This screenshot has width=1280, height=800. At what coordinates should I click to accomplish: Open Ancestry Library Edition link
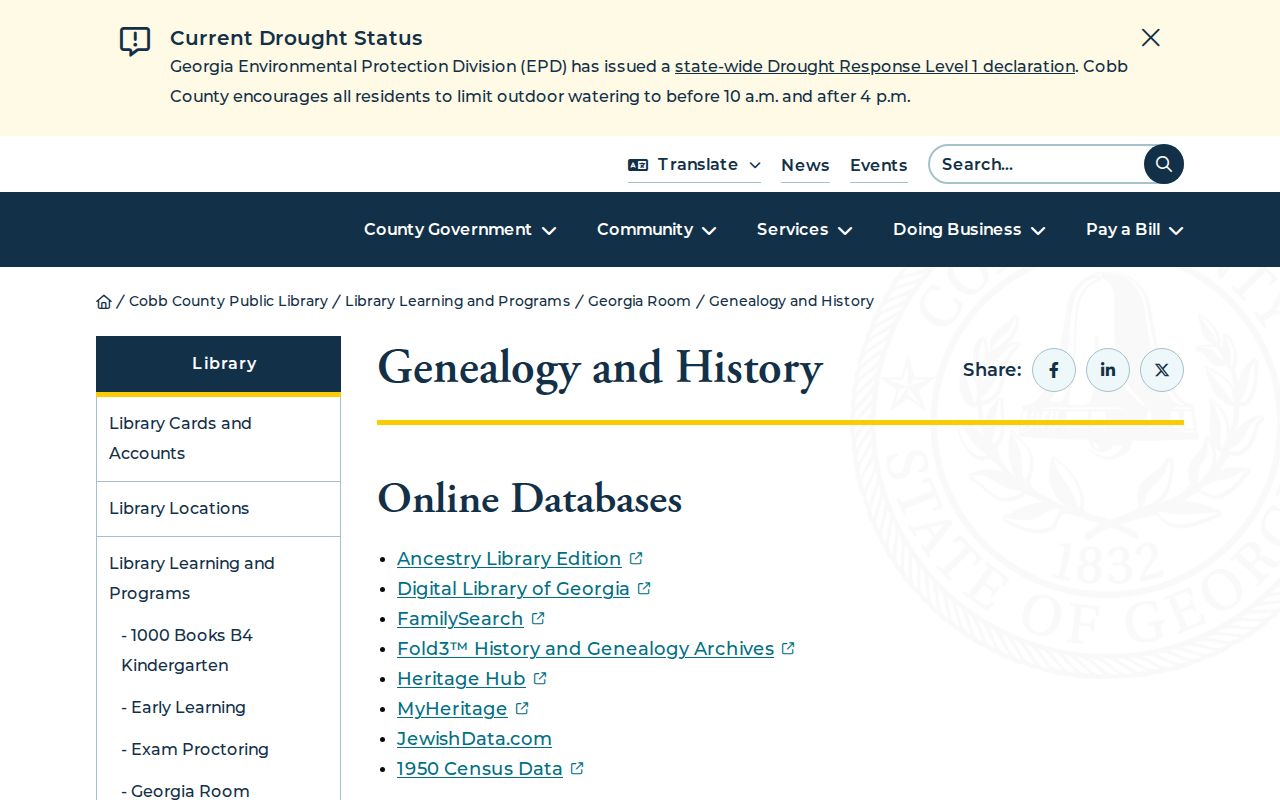tap(509, 558)
